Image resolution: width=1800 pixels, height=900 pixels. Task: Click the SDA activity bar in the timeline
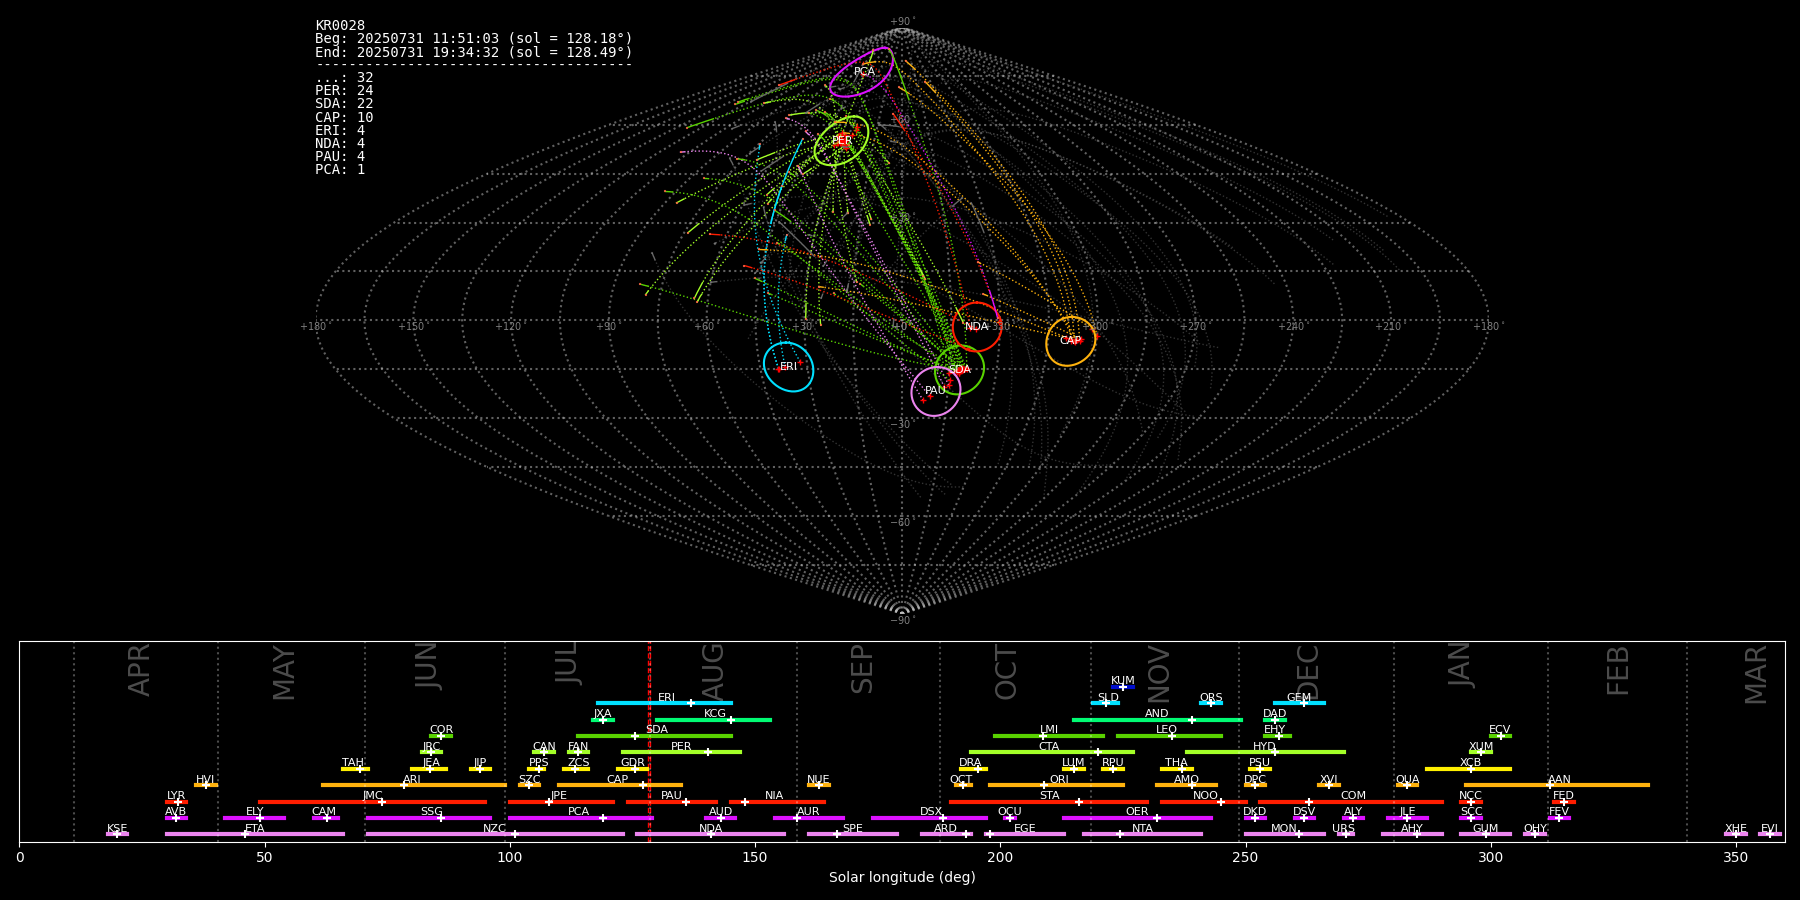654,736
